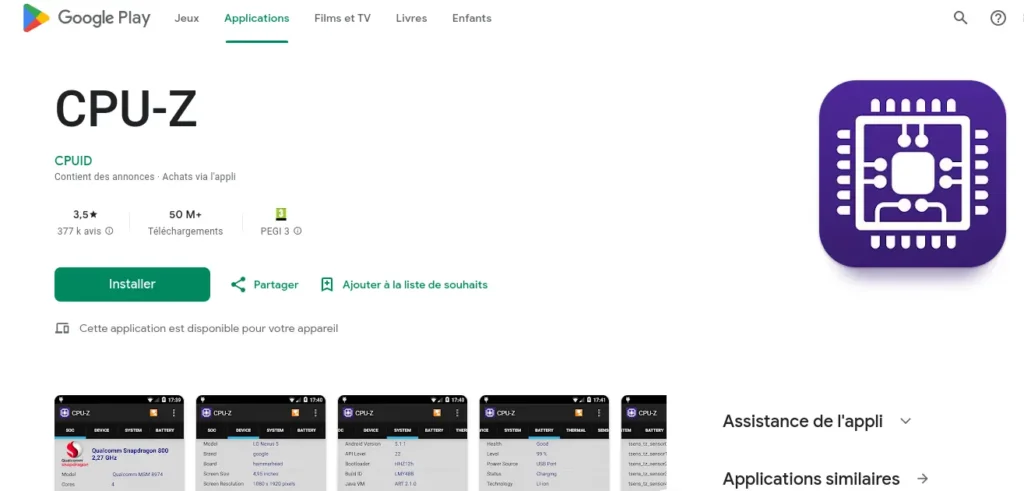Open the CPUID developer link
The image size is (1024, 491).
click(x=73, y=161)
